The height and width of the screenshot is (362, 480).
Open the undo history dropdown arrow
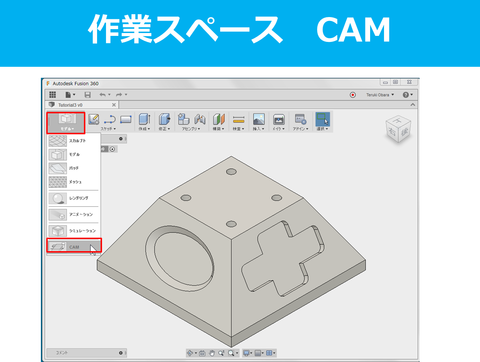point(109,95)
